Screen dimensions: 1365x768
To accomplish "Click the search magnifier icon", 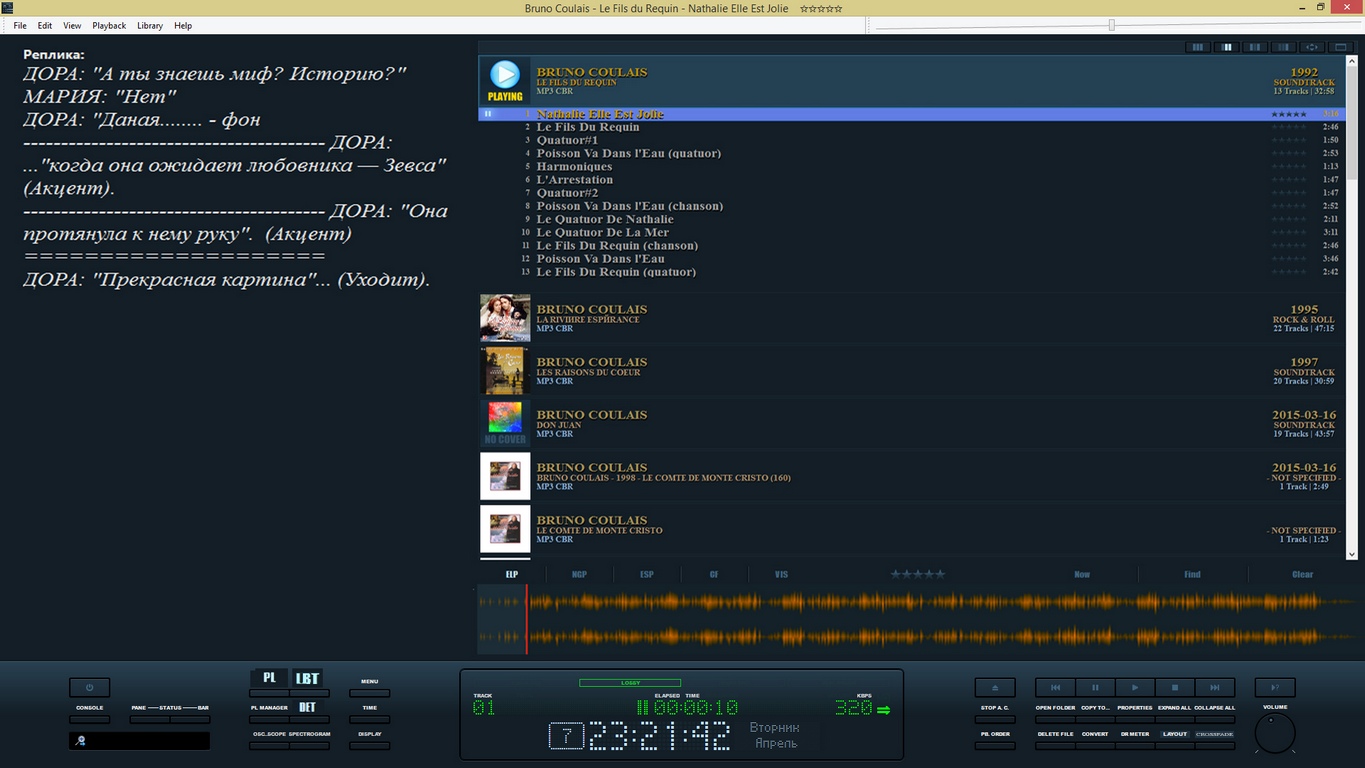I will coord(81,741).
